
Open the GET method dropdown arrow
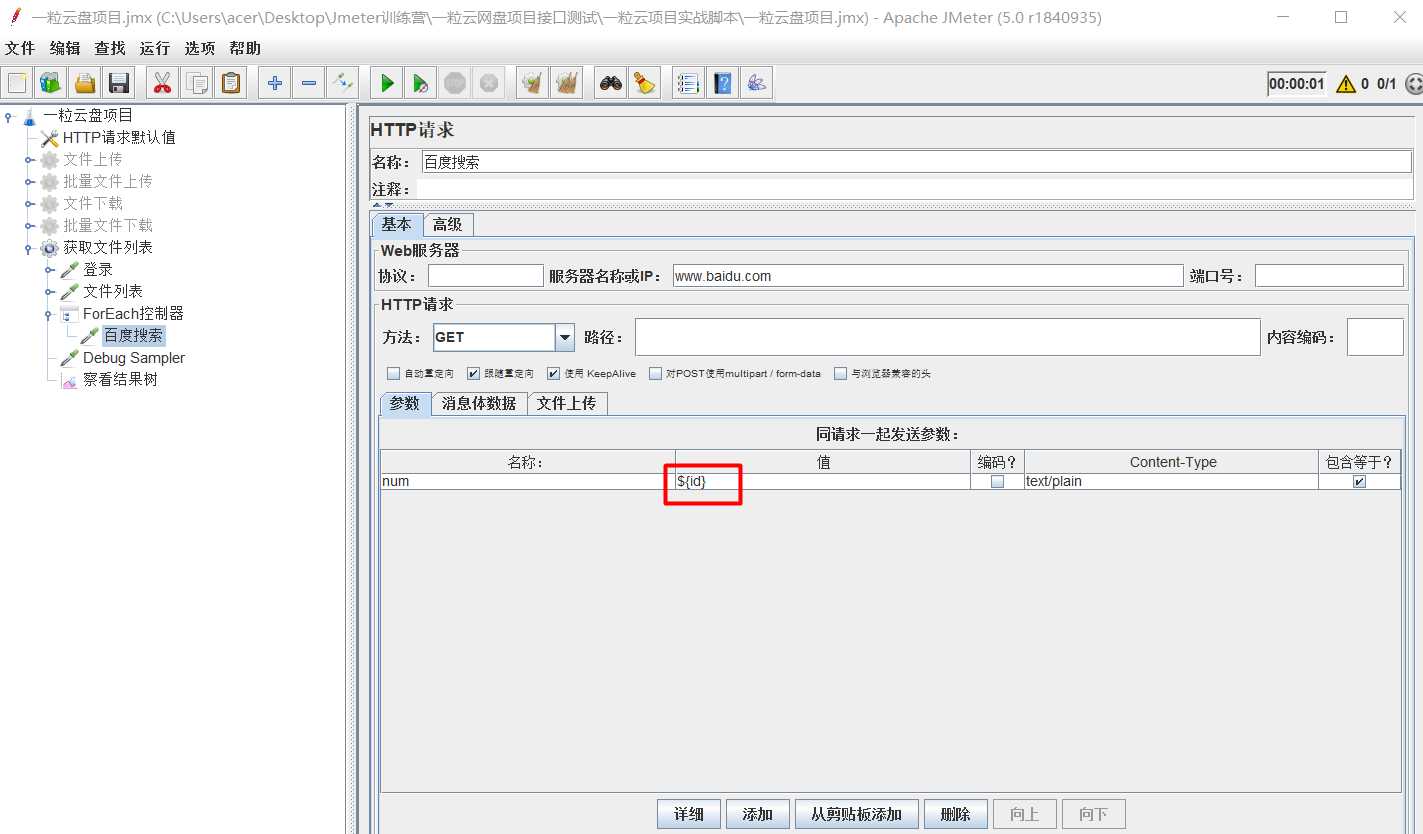[565, 338]
